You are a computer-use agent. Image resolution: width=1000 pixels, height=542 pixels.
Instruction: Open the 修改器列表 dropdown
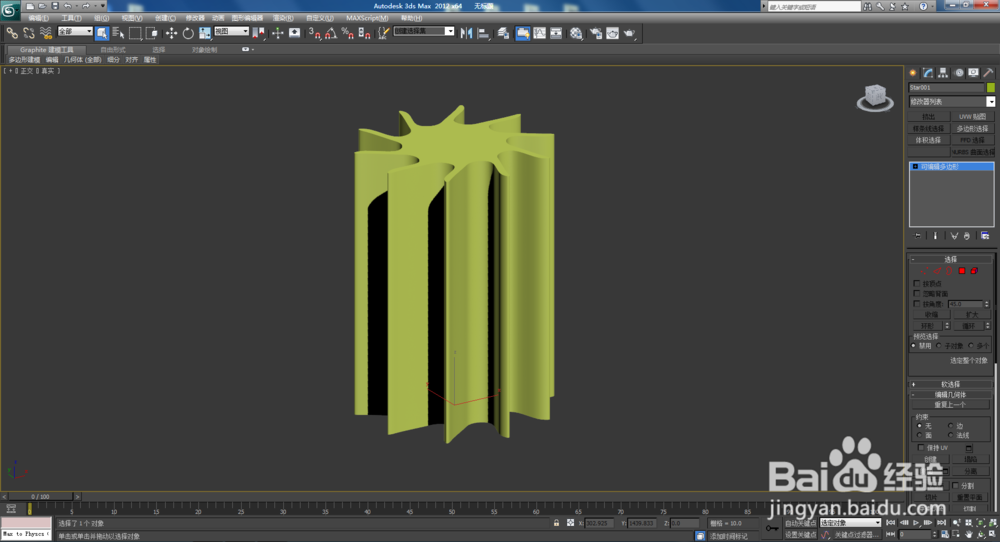991,101
